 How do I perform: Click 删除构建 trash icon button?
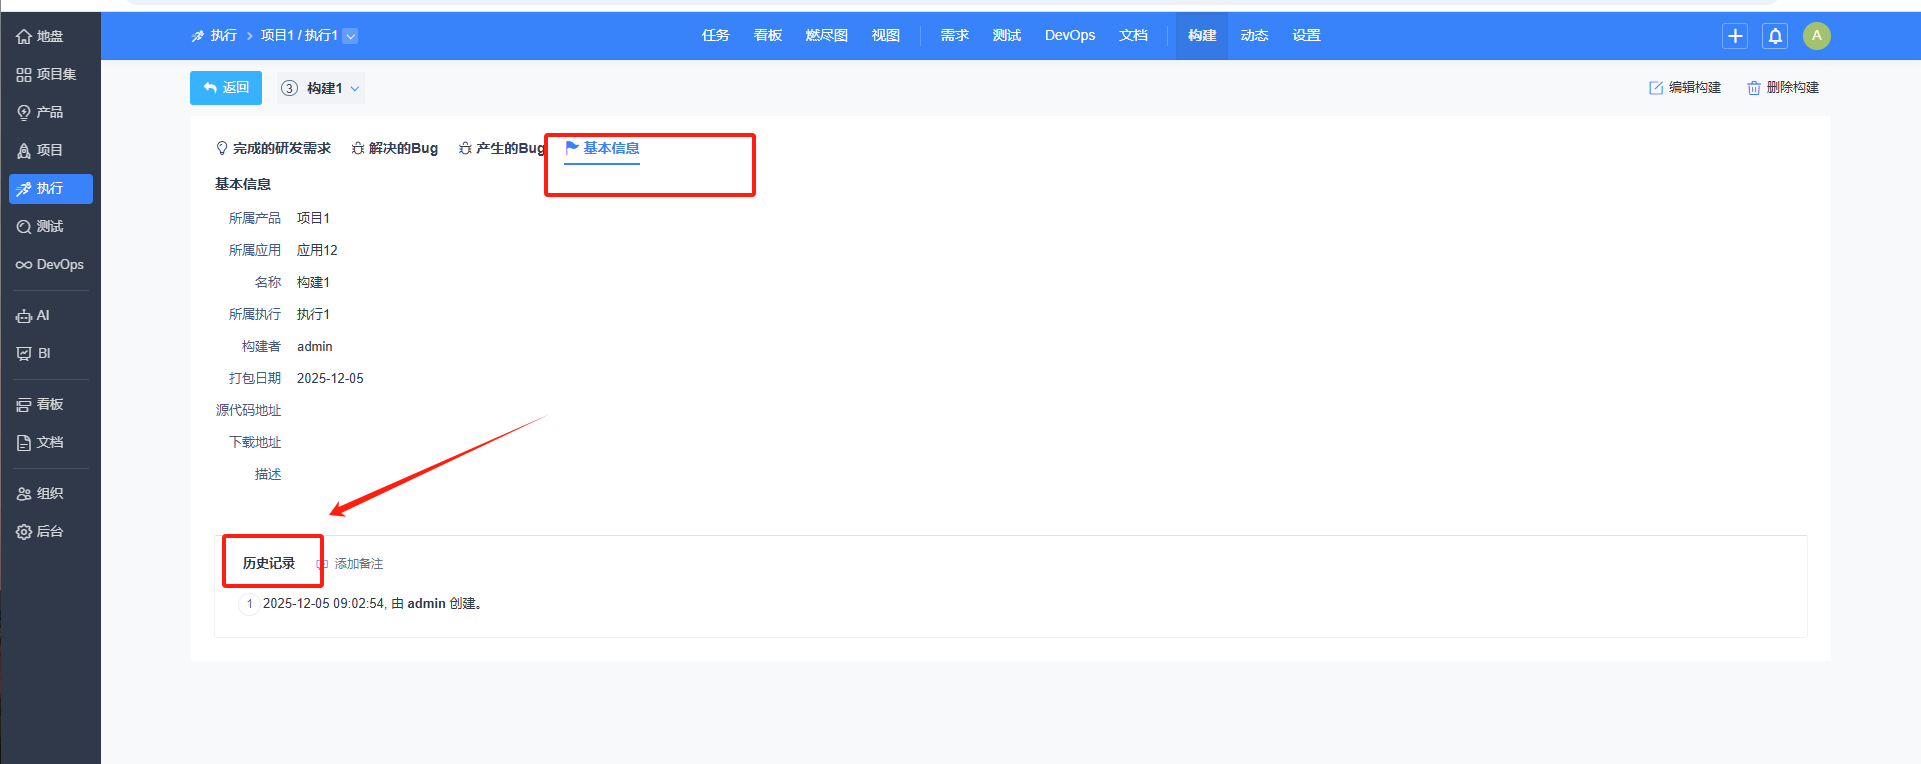click(1783, 88)
